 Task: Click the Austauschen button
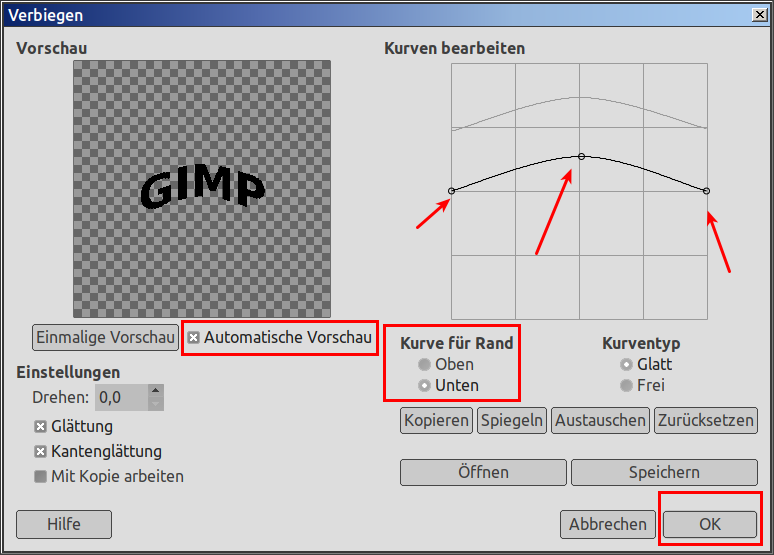[600, 420]
